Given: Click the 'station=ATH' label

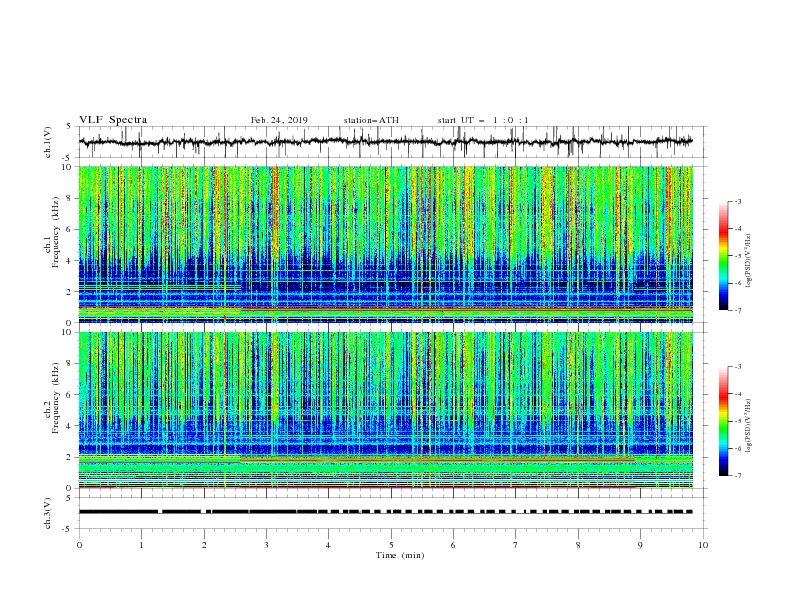Looking at the screenshot, I should pyautogui.click(x=371, y=120).
